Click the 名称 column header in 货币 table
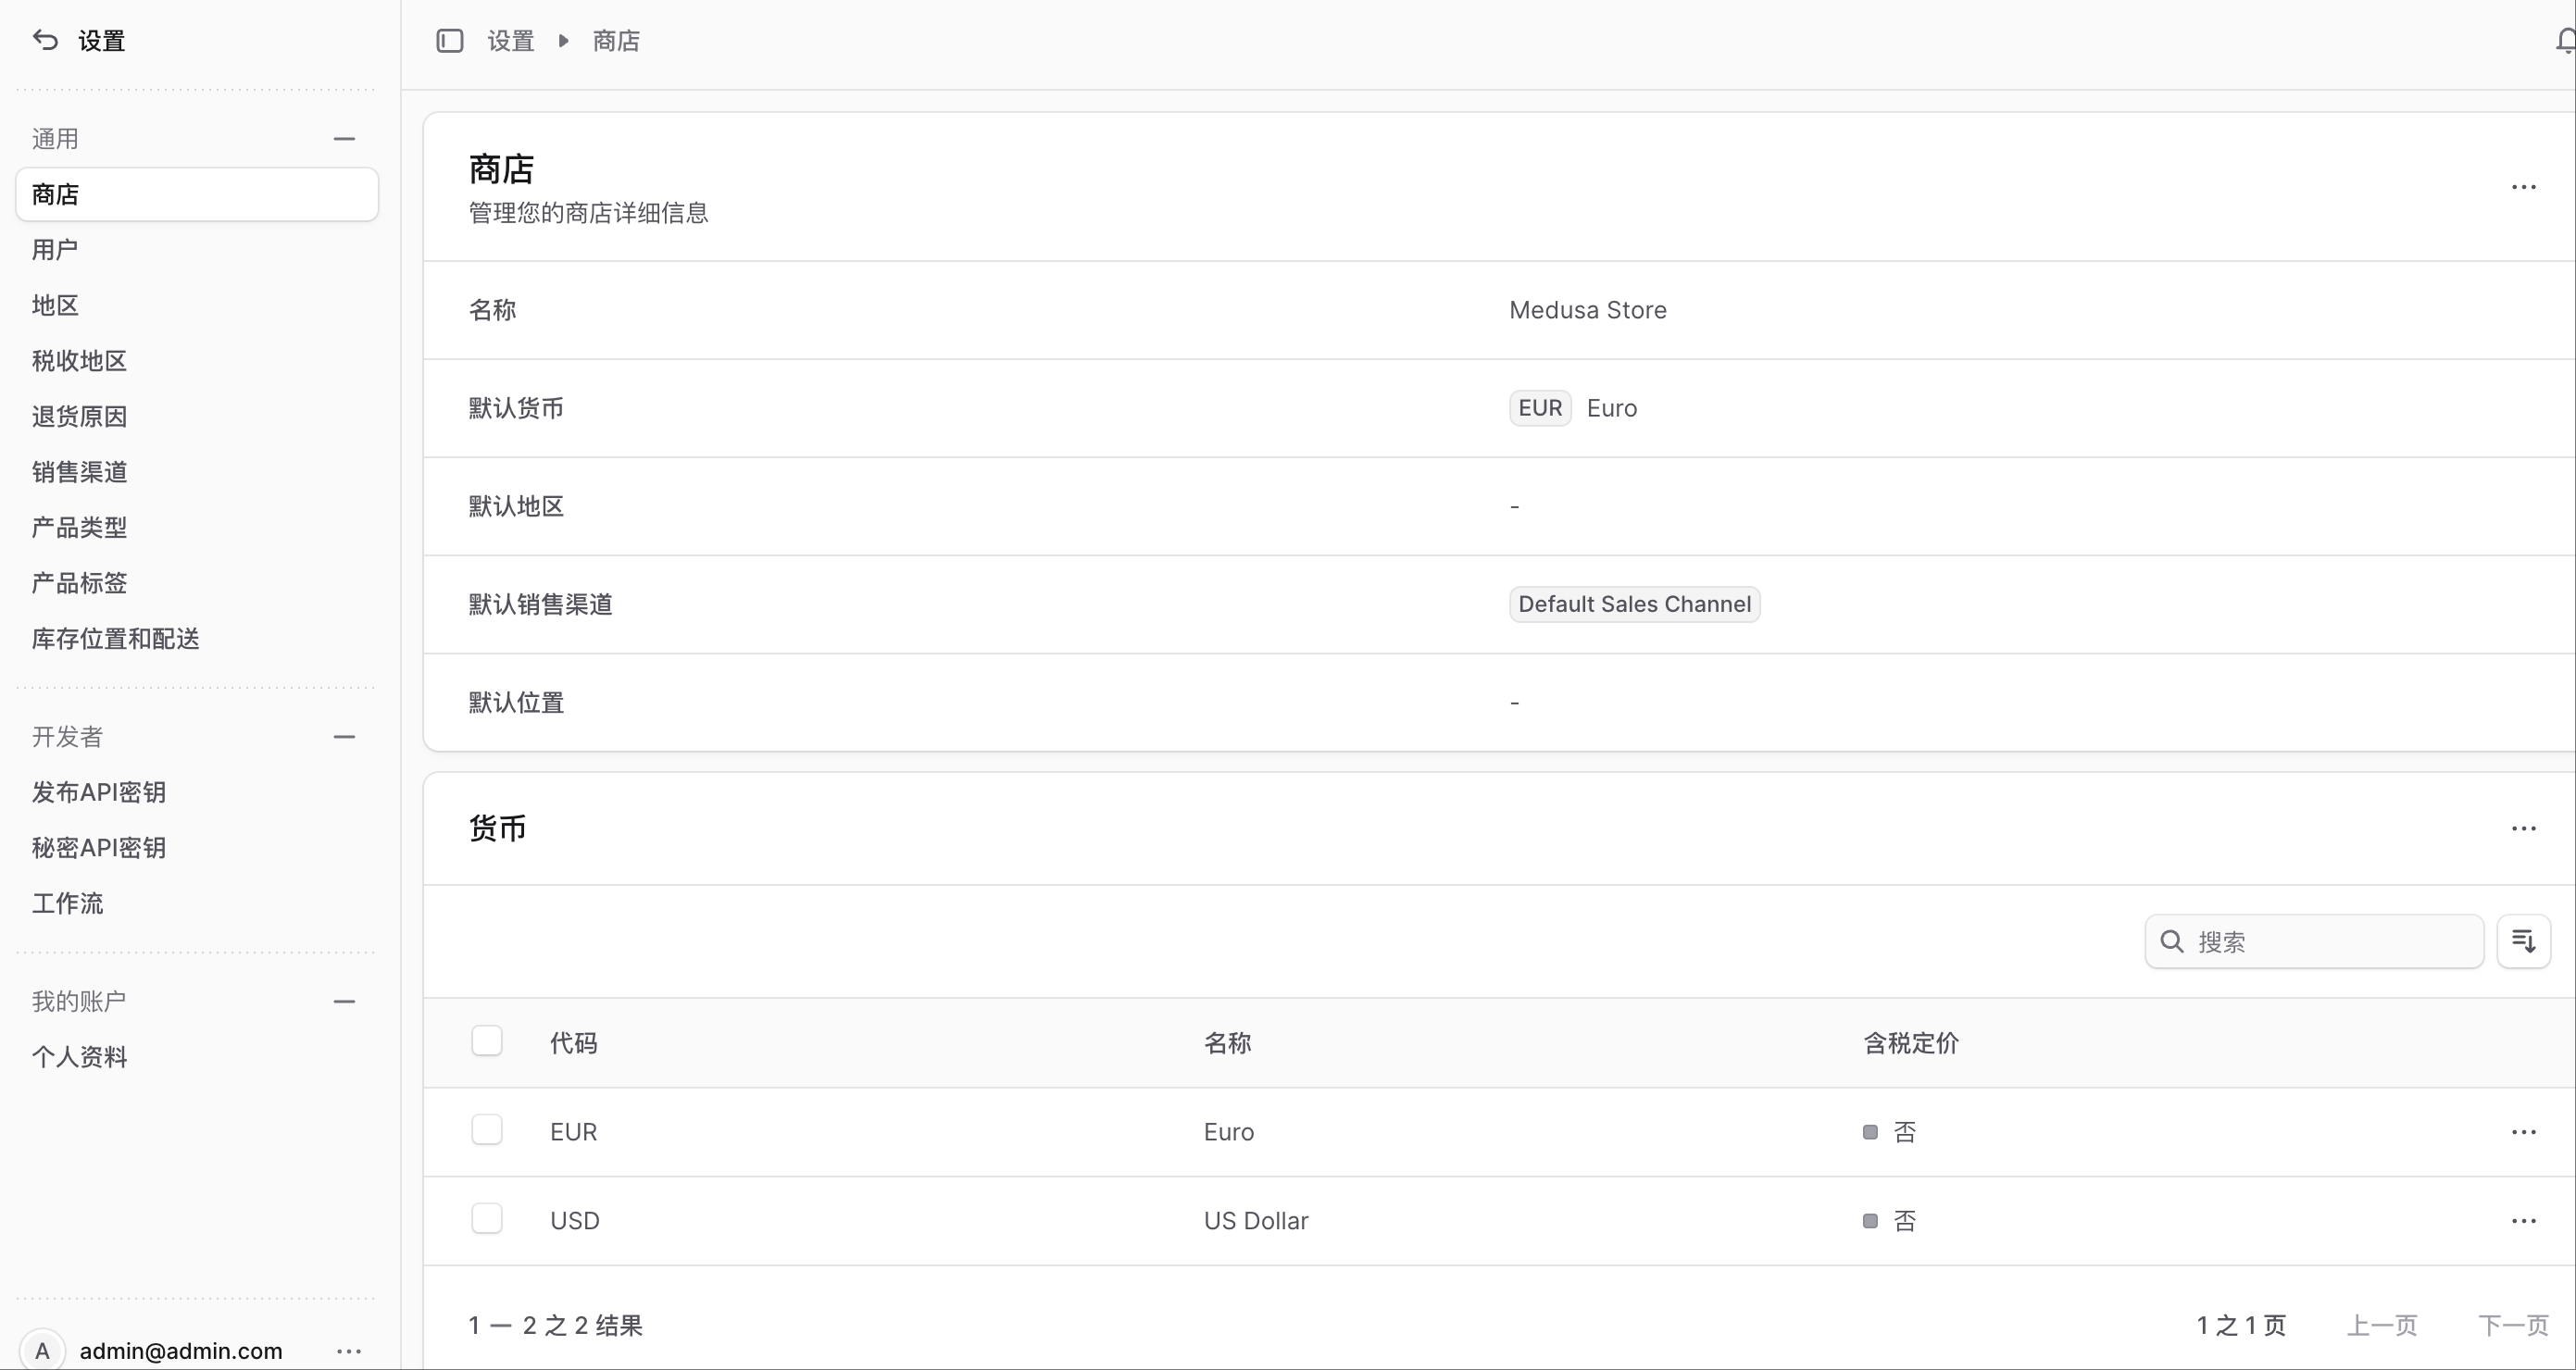Image resolution: width=2576 pixels, height=1370 pixels. click(1228, 1043)
